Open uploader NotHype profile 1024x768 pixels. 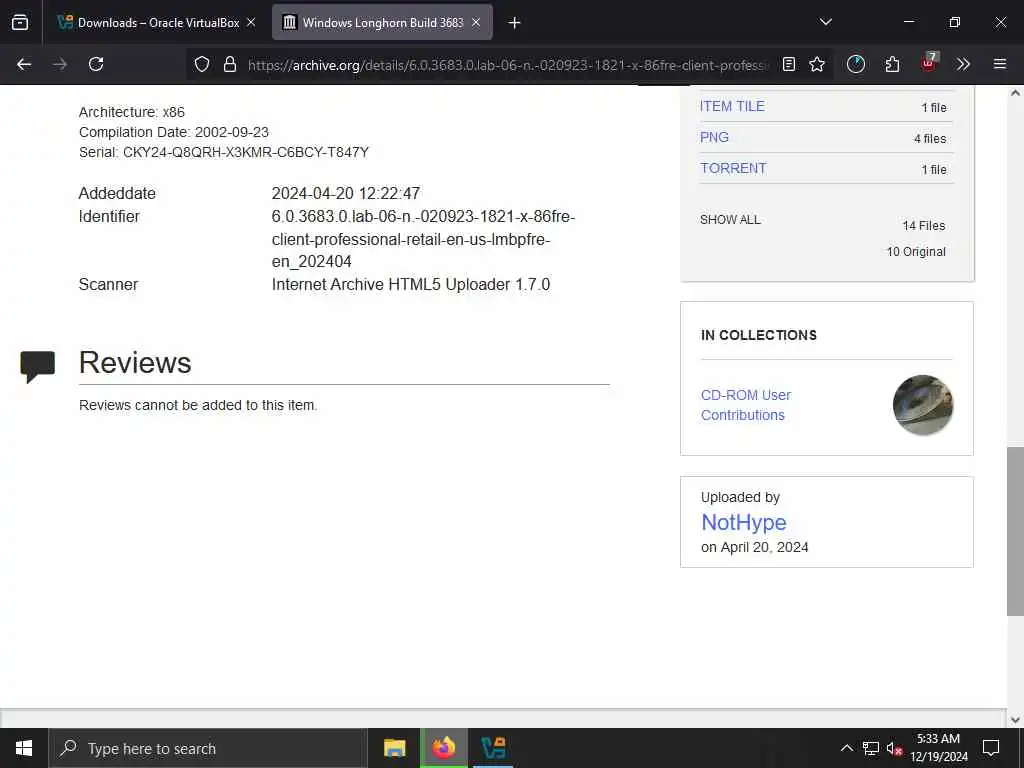(743, 522)
